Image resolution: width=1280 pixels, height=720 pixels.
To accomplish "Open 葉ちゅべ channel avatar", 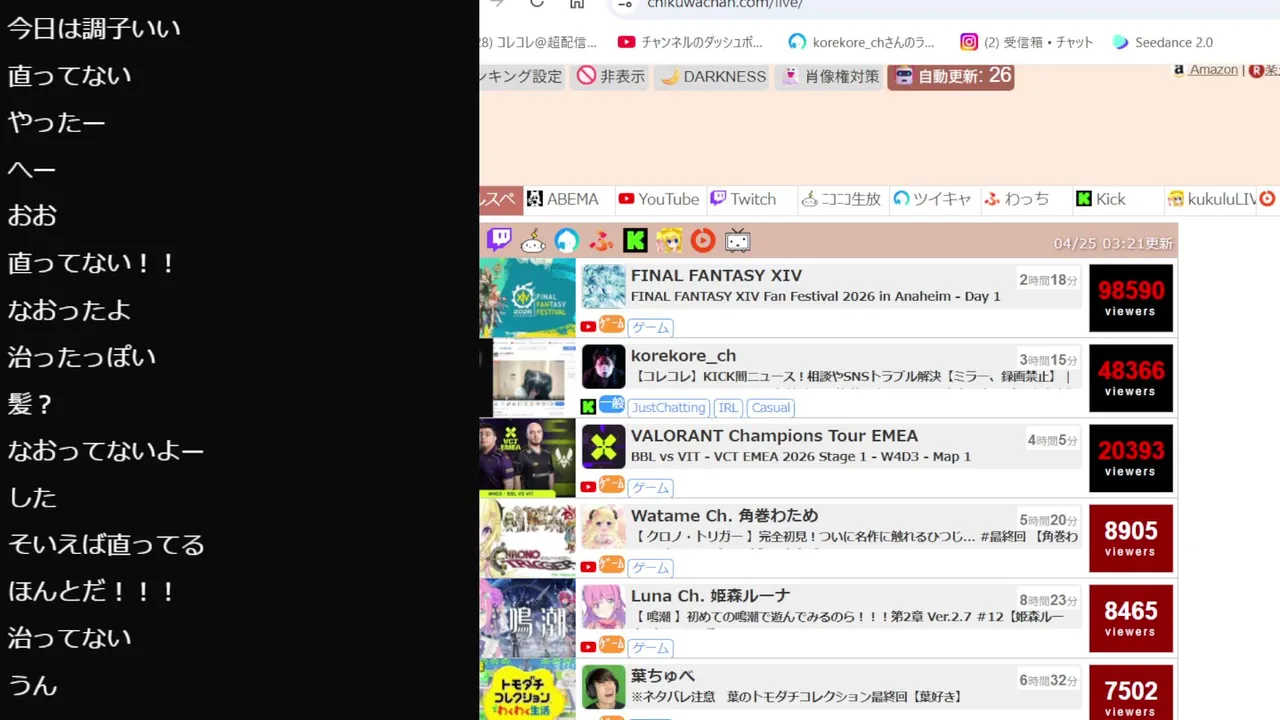I will click(x=604, y=687).
